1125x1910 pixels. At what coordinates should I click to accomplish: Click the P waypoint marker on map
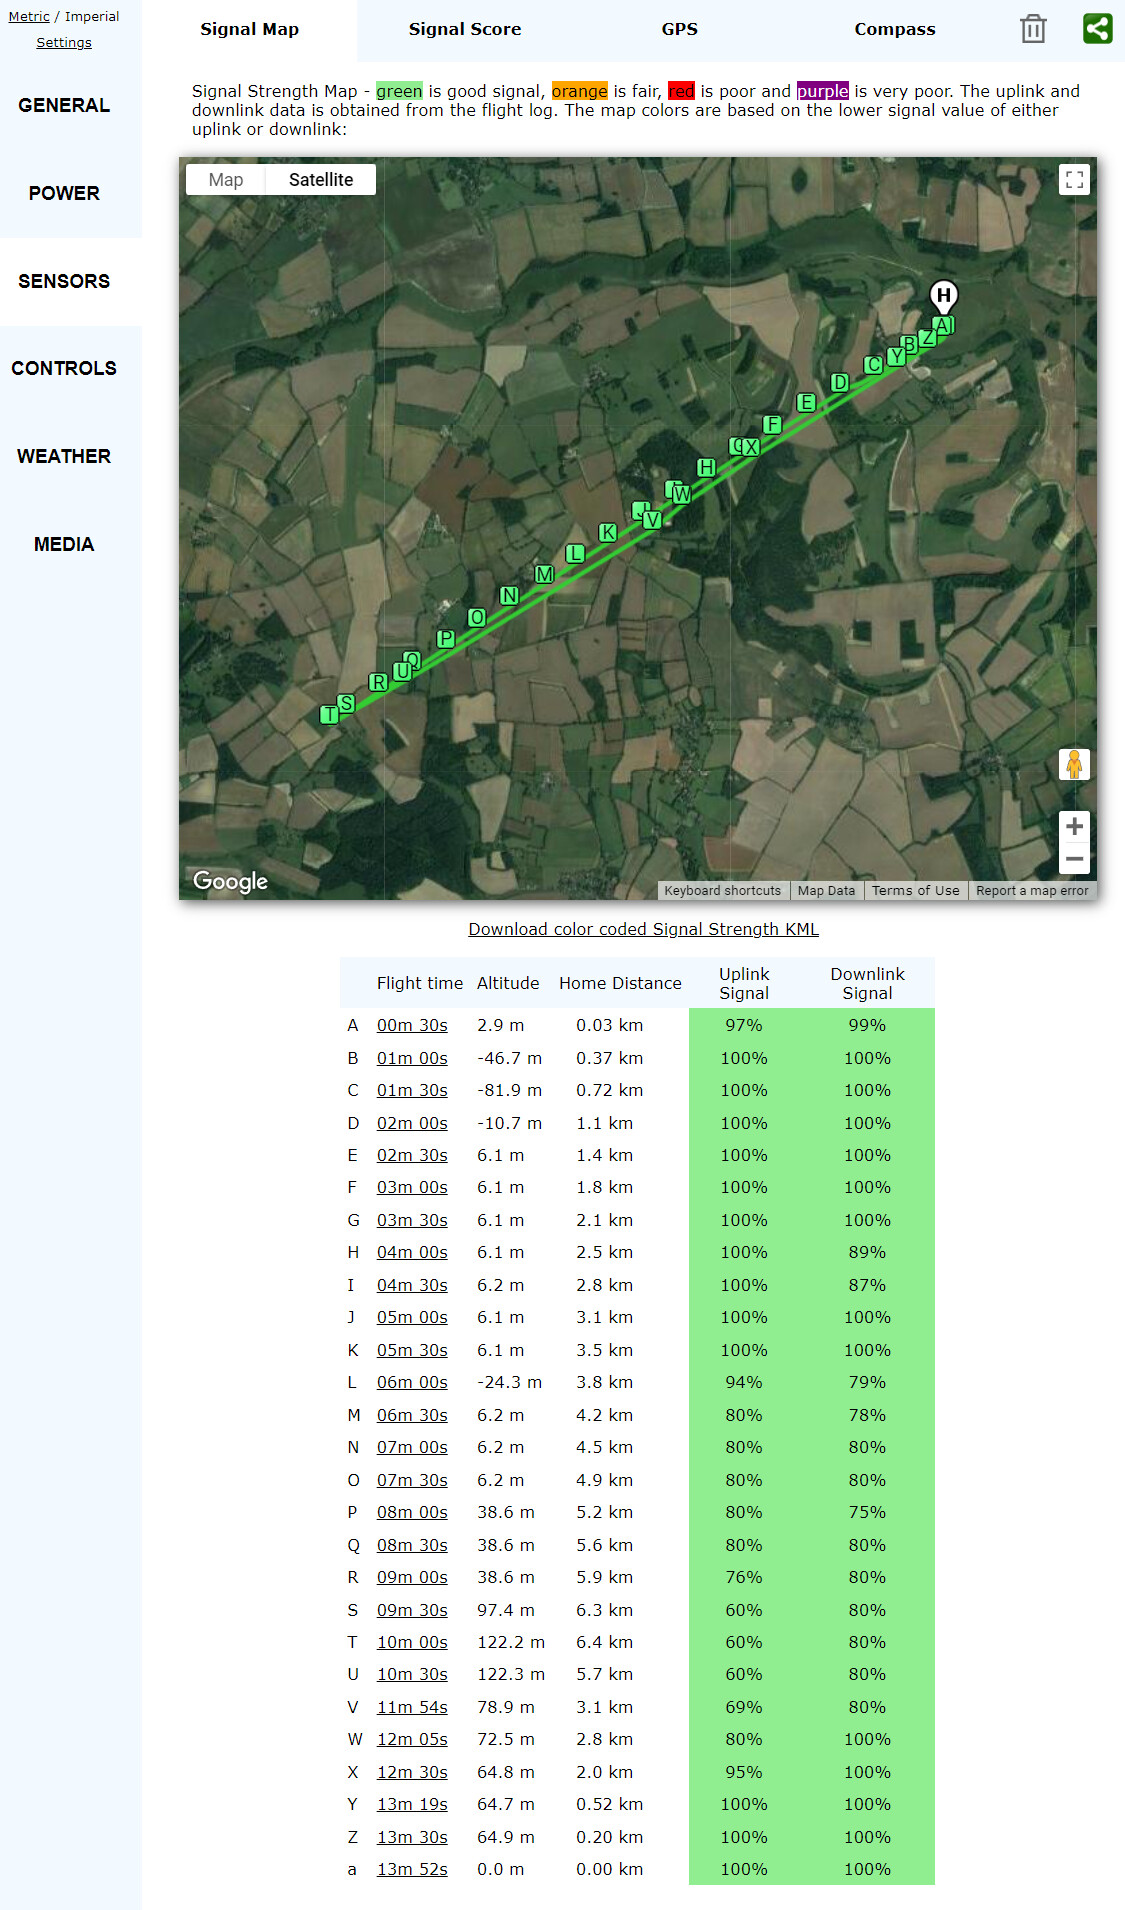(x=446, y=638)
